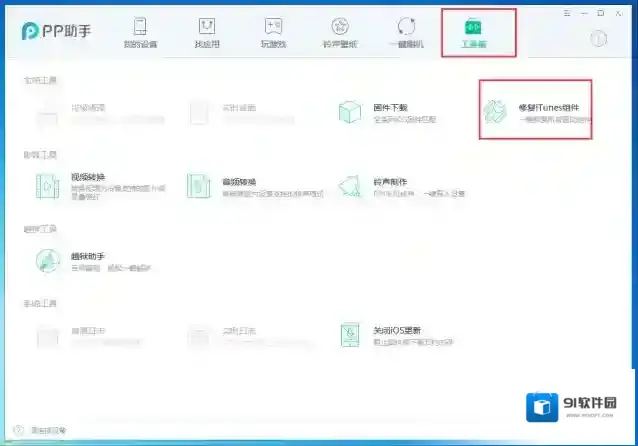Open the dropdown menu arrow in title bar

point(569,13)
